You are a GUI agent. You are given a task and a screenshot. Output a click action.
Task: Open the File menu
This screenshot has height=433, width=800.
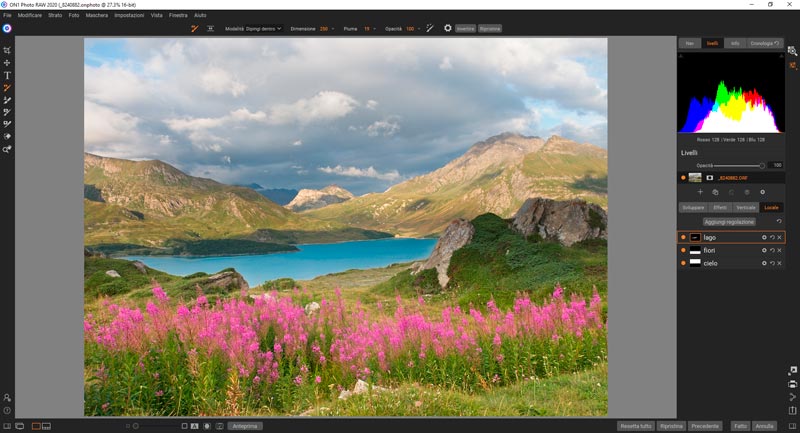(x=7, y=15)
